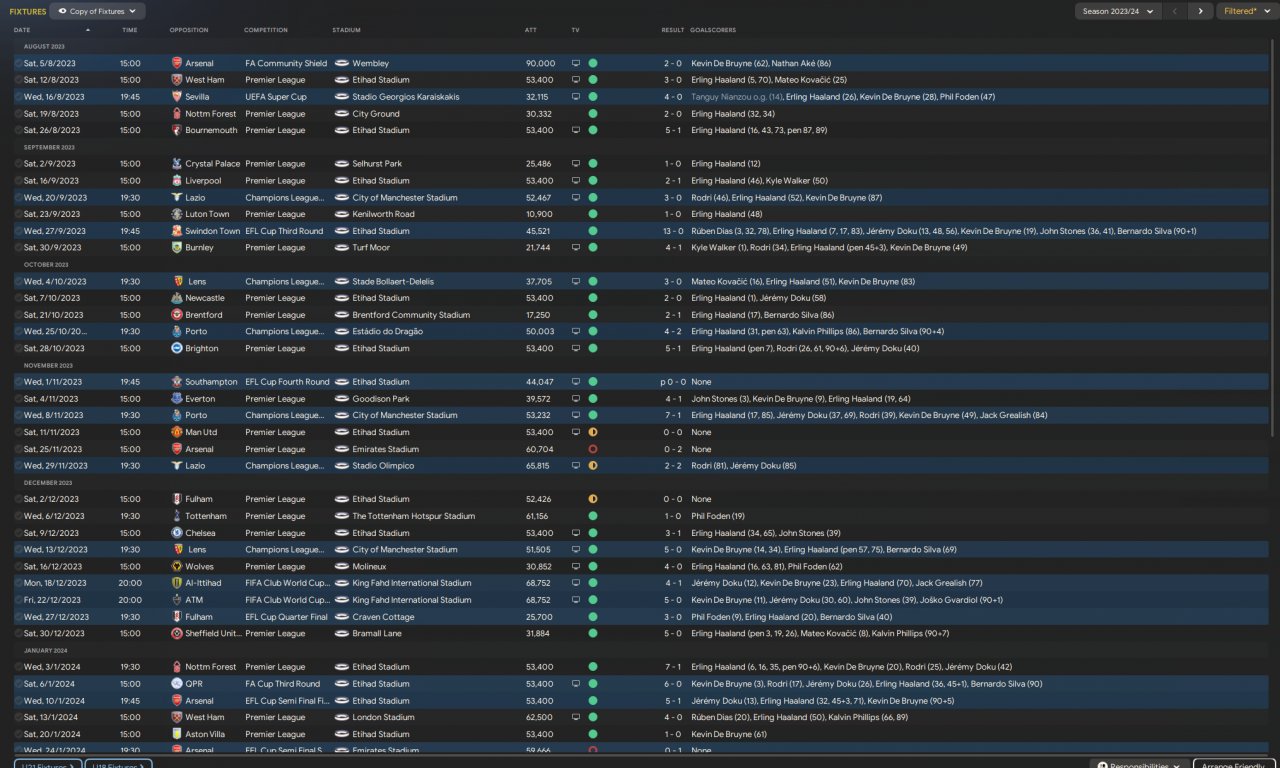Image resolution: width=1280 pixels, height=768 pixels.
Task: Click the 13 - 0 result against Swindon Town
Action: pos(672,231)
